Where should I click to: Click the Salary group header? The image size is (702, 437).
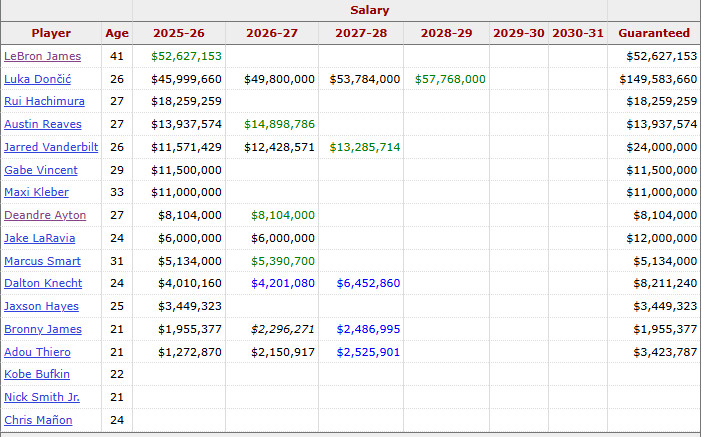(x=369, y=10)
